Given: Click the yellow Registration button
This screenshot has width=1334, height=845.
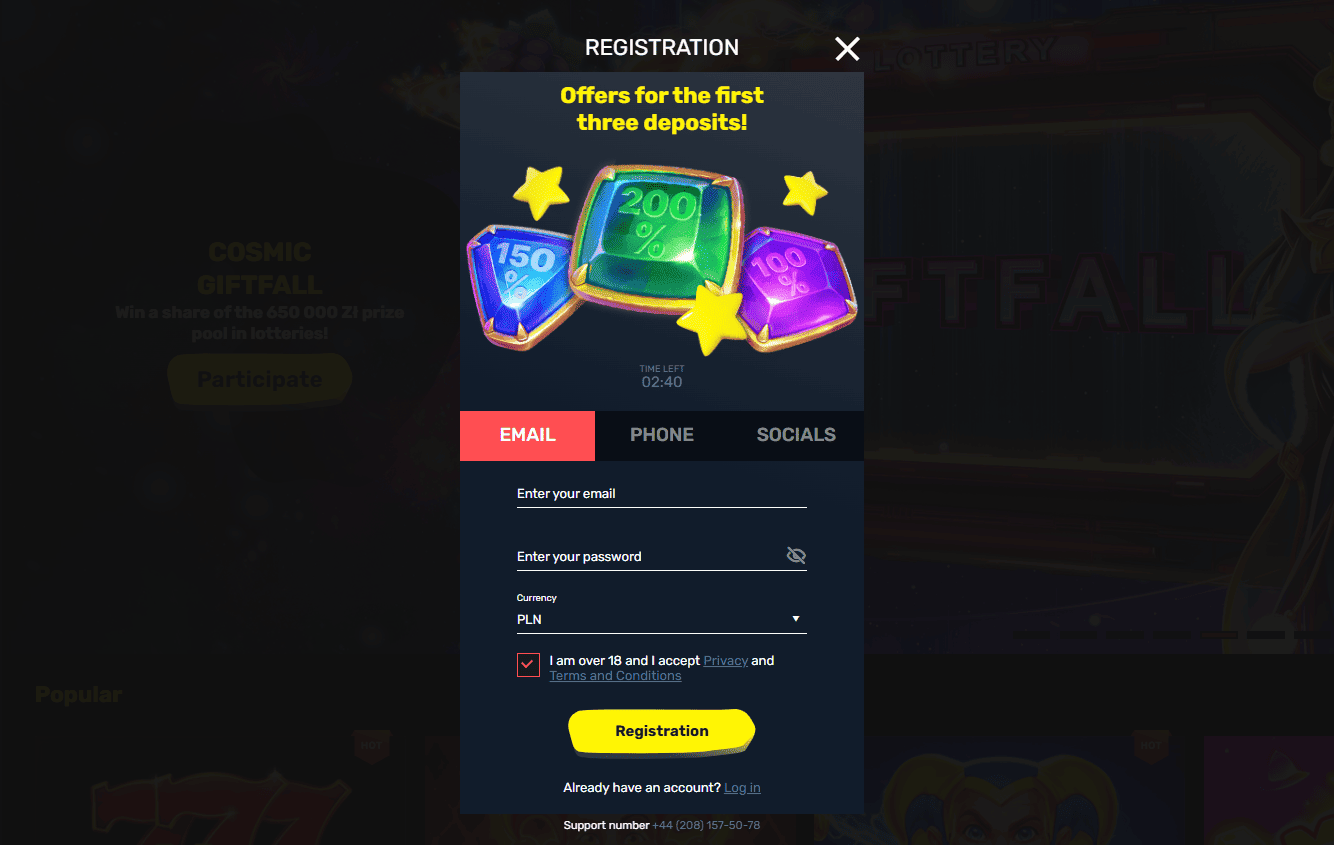Looking at the screenshot, I should pyautogui.click(x=661, y=731).
